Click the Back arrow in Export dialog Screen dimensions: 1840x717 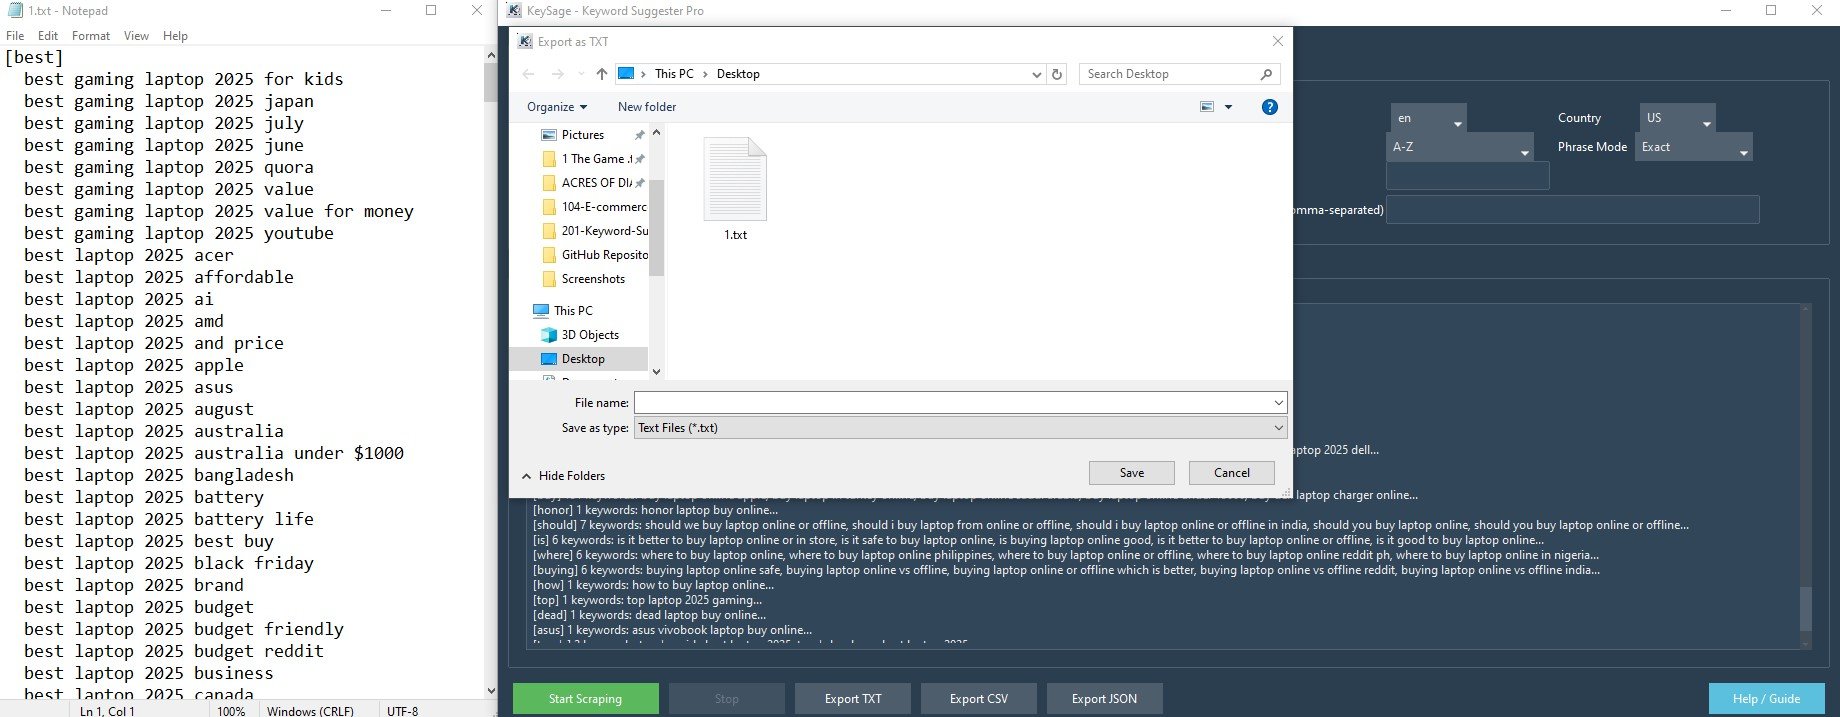528,74
